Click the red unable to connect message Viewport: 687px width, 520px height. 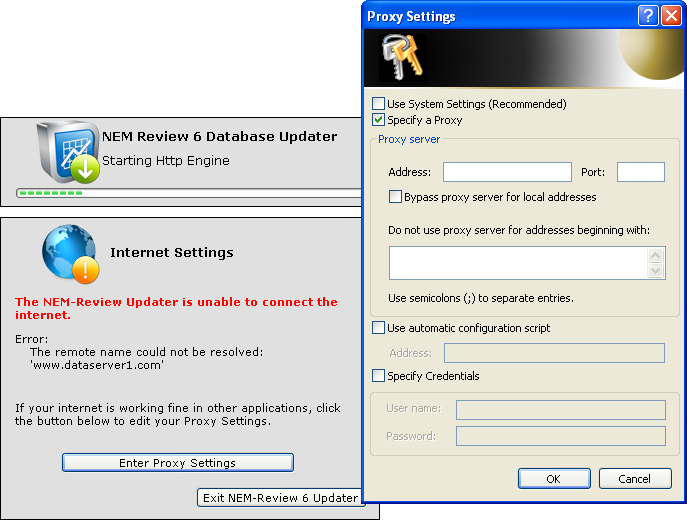[x=176, y=308]
